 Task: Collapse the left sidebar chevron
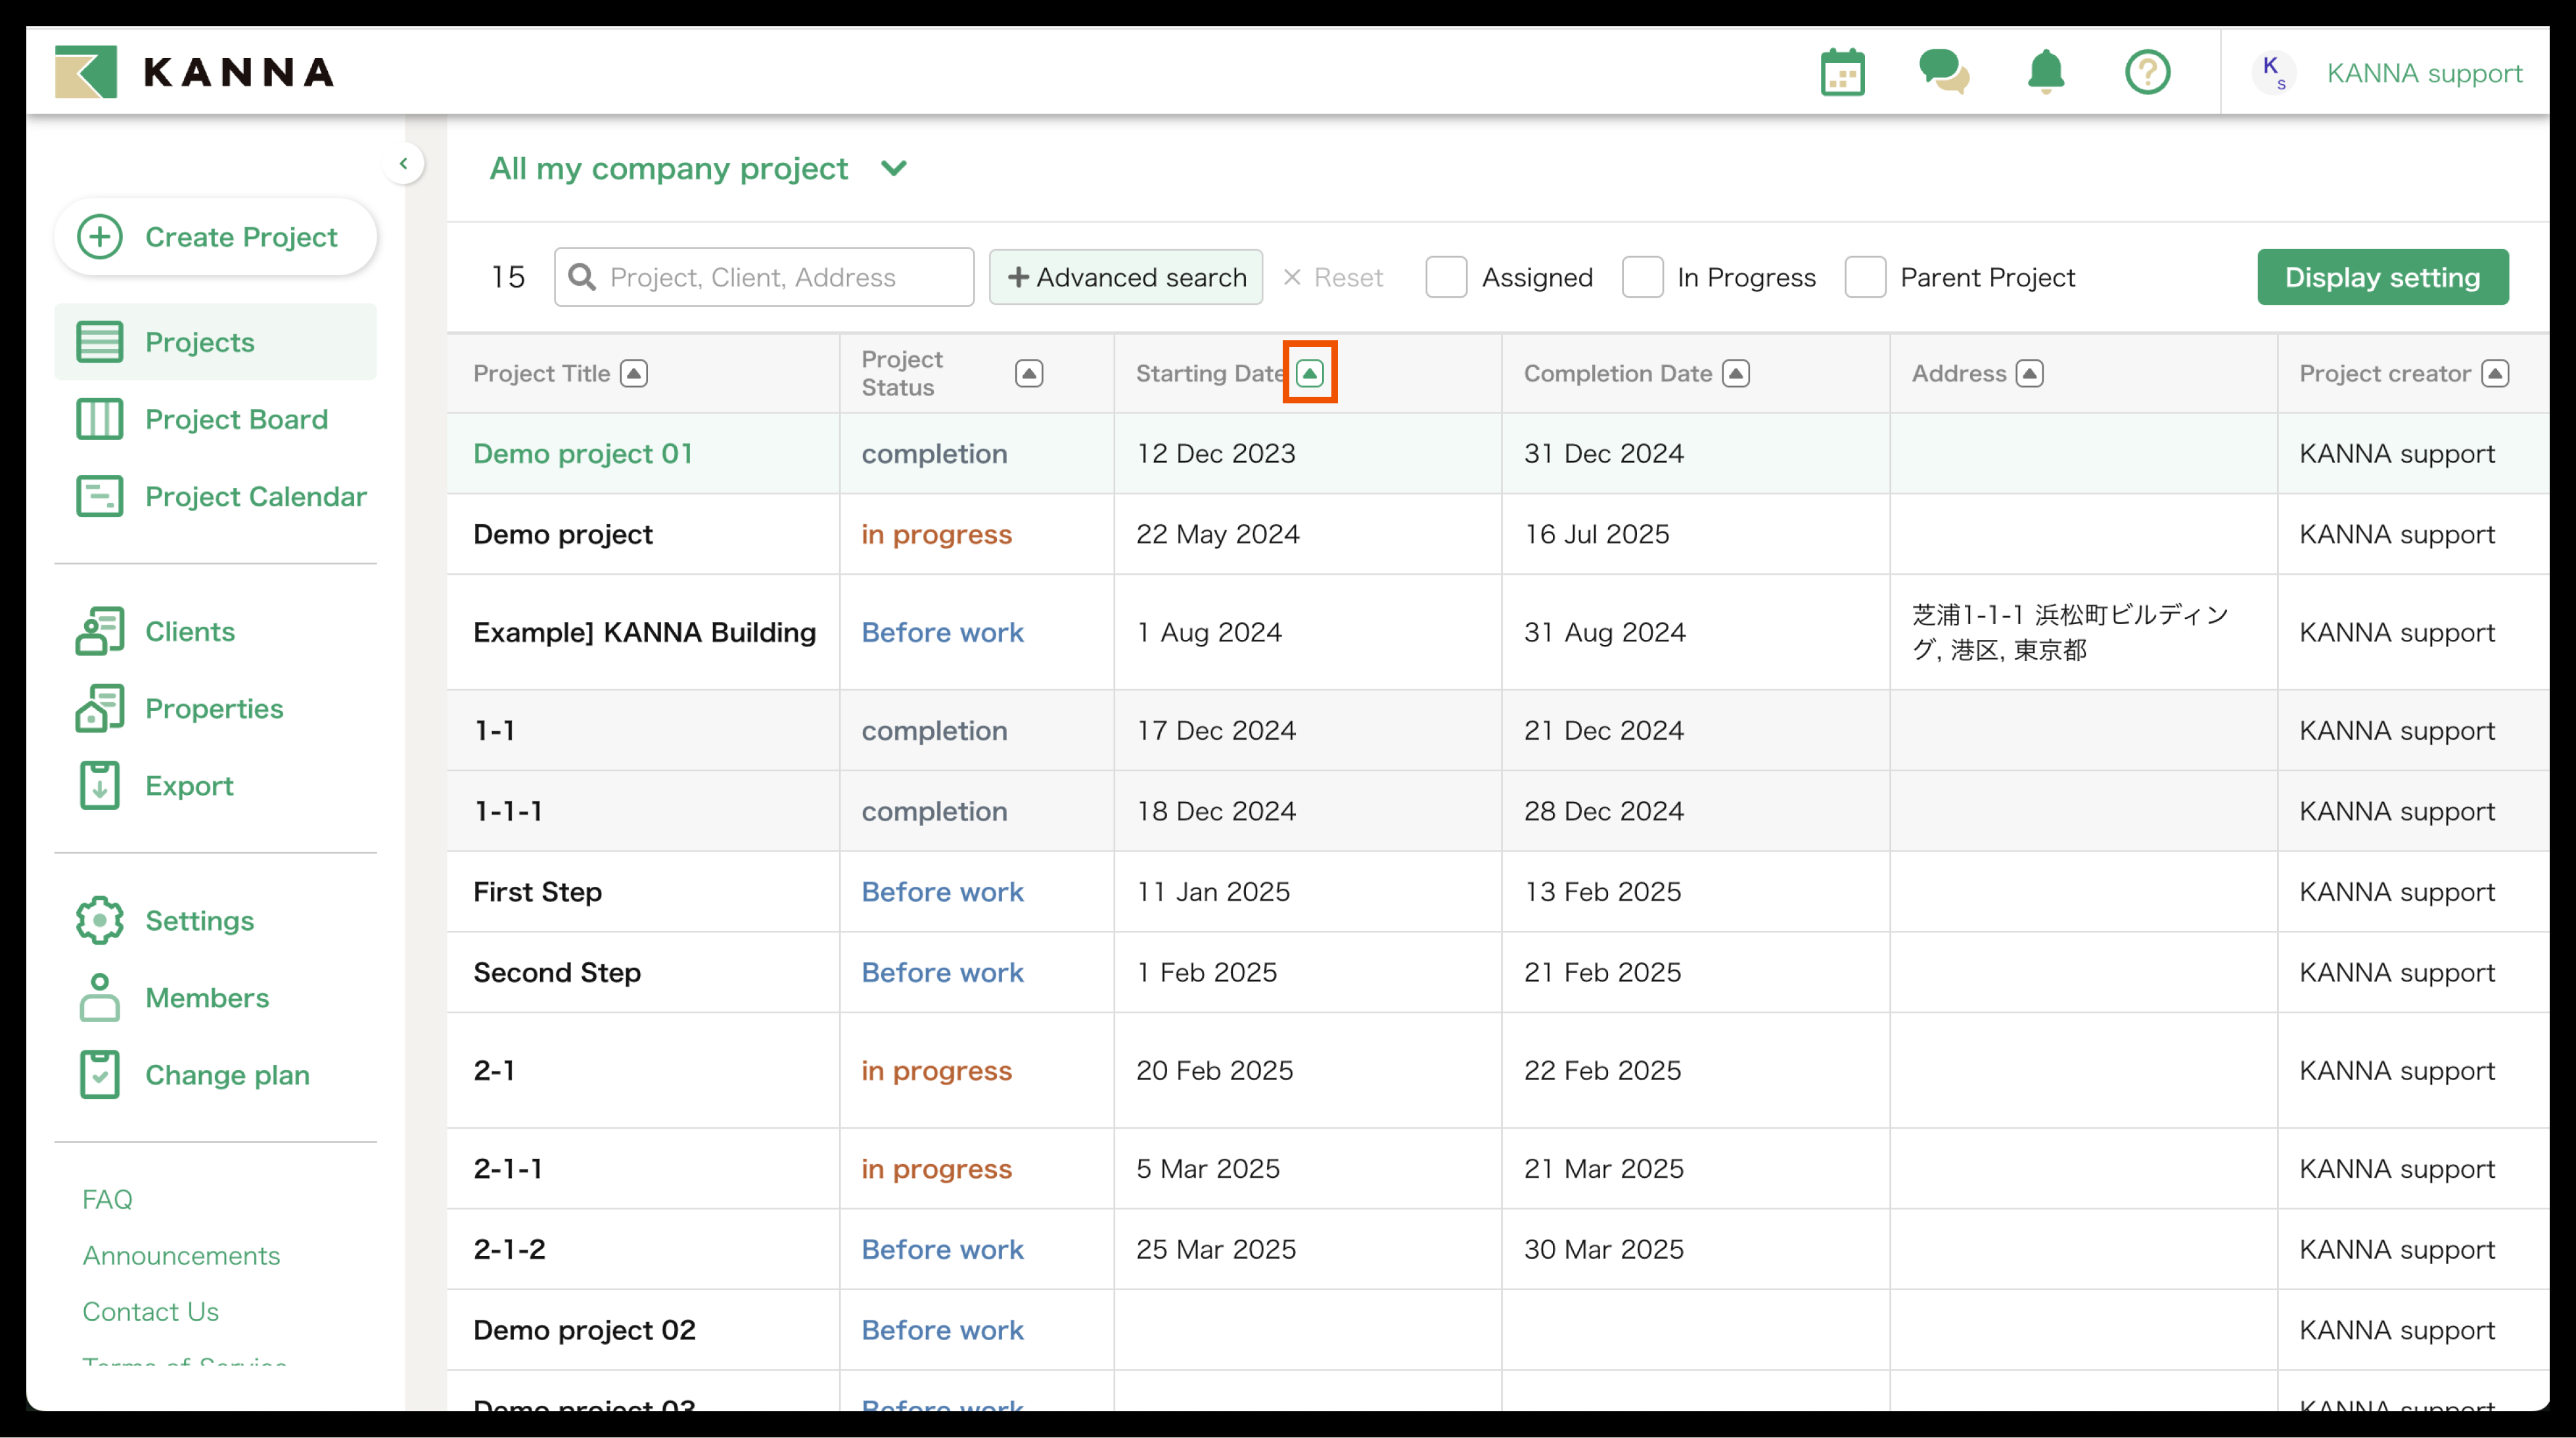403,163
